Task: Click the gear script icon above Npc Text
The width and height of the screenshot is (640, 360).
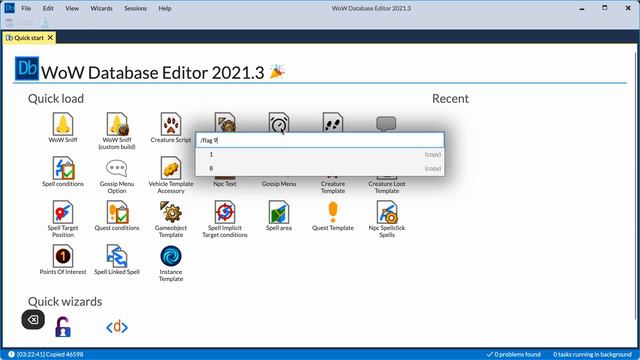Action: [225, 122]
